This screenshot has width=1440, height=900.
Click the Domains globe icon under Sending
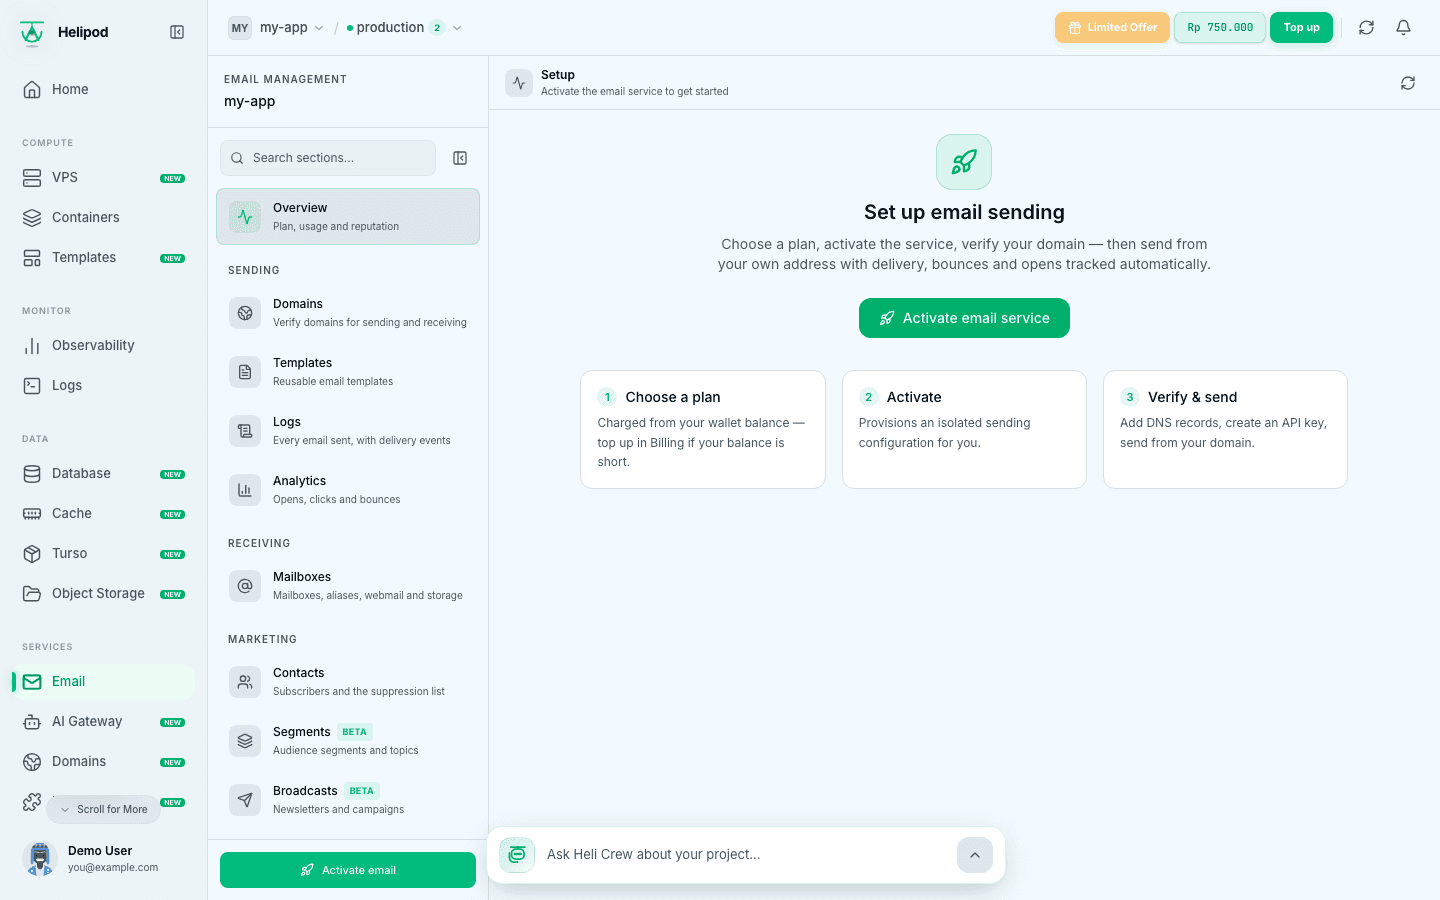pyautogui.click(x=245, y=313)
